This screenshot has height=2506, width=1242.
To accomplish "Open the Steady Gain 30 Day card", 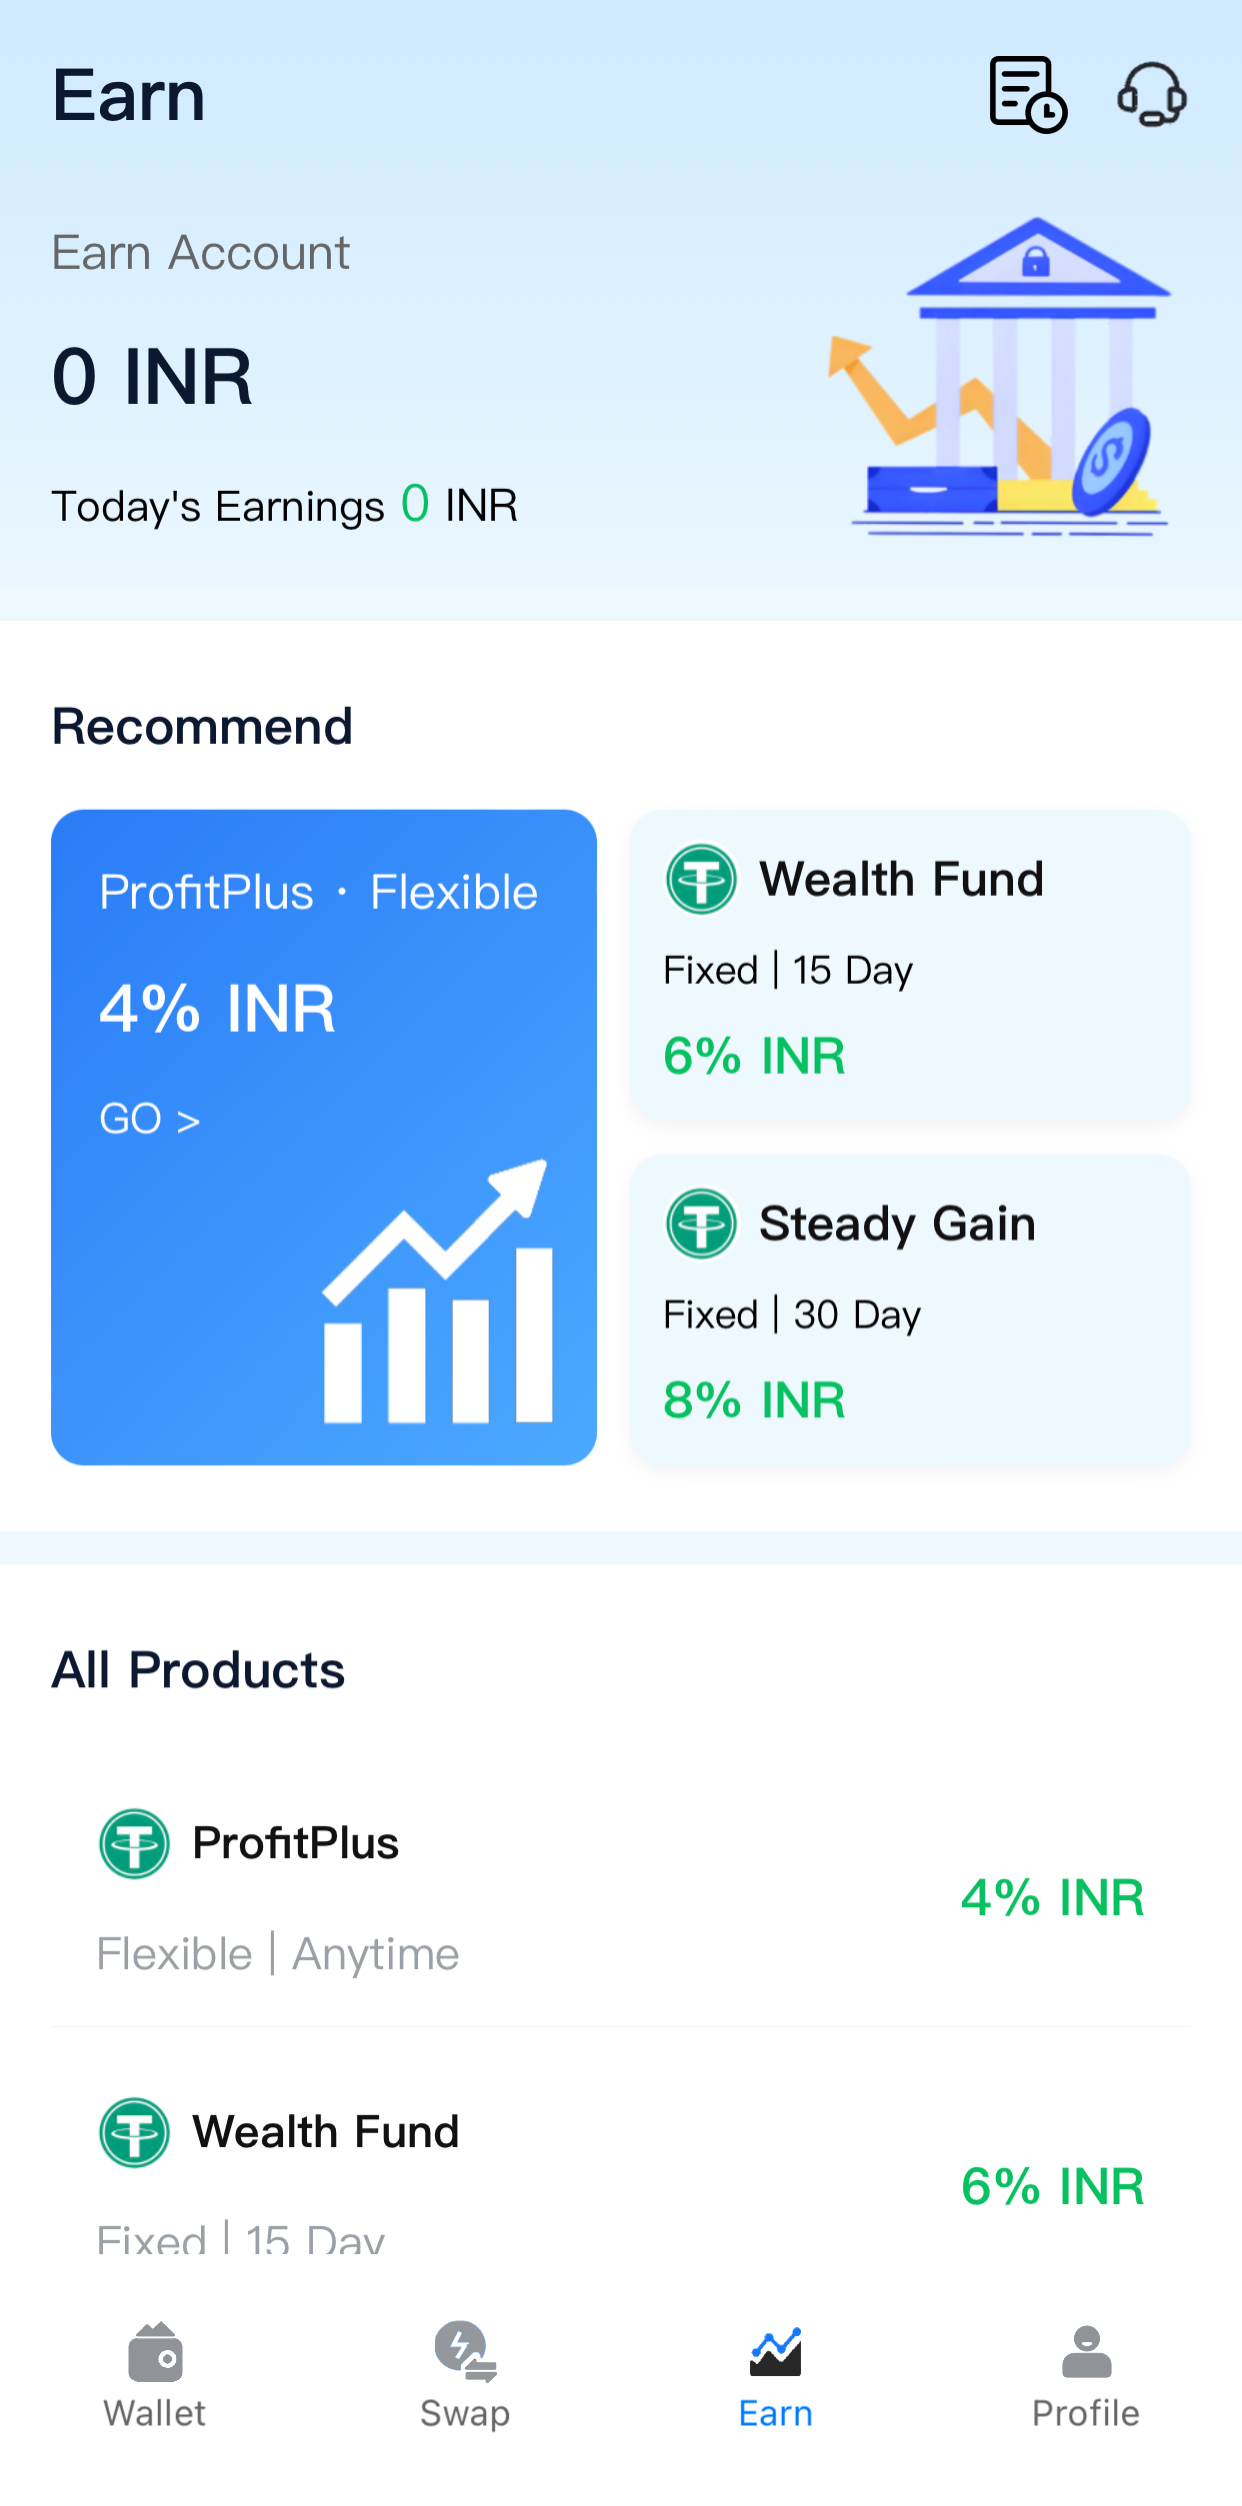I will pos(910,1310).
